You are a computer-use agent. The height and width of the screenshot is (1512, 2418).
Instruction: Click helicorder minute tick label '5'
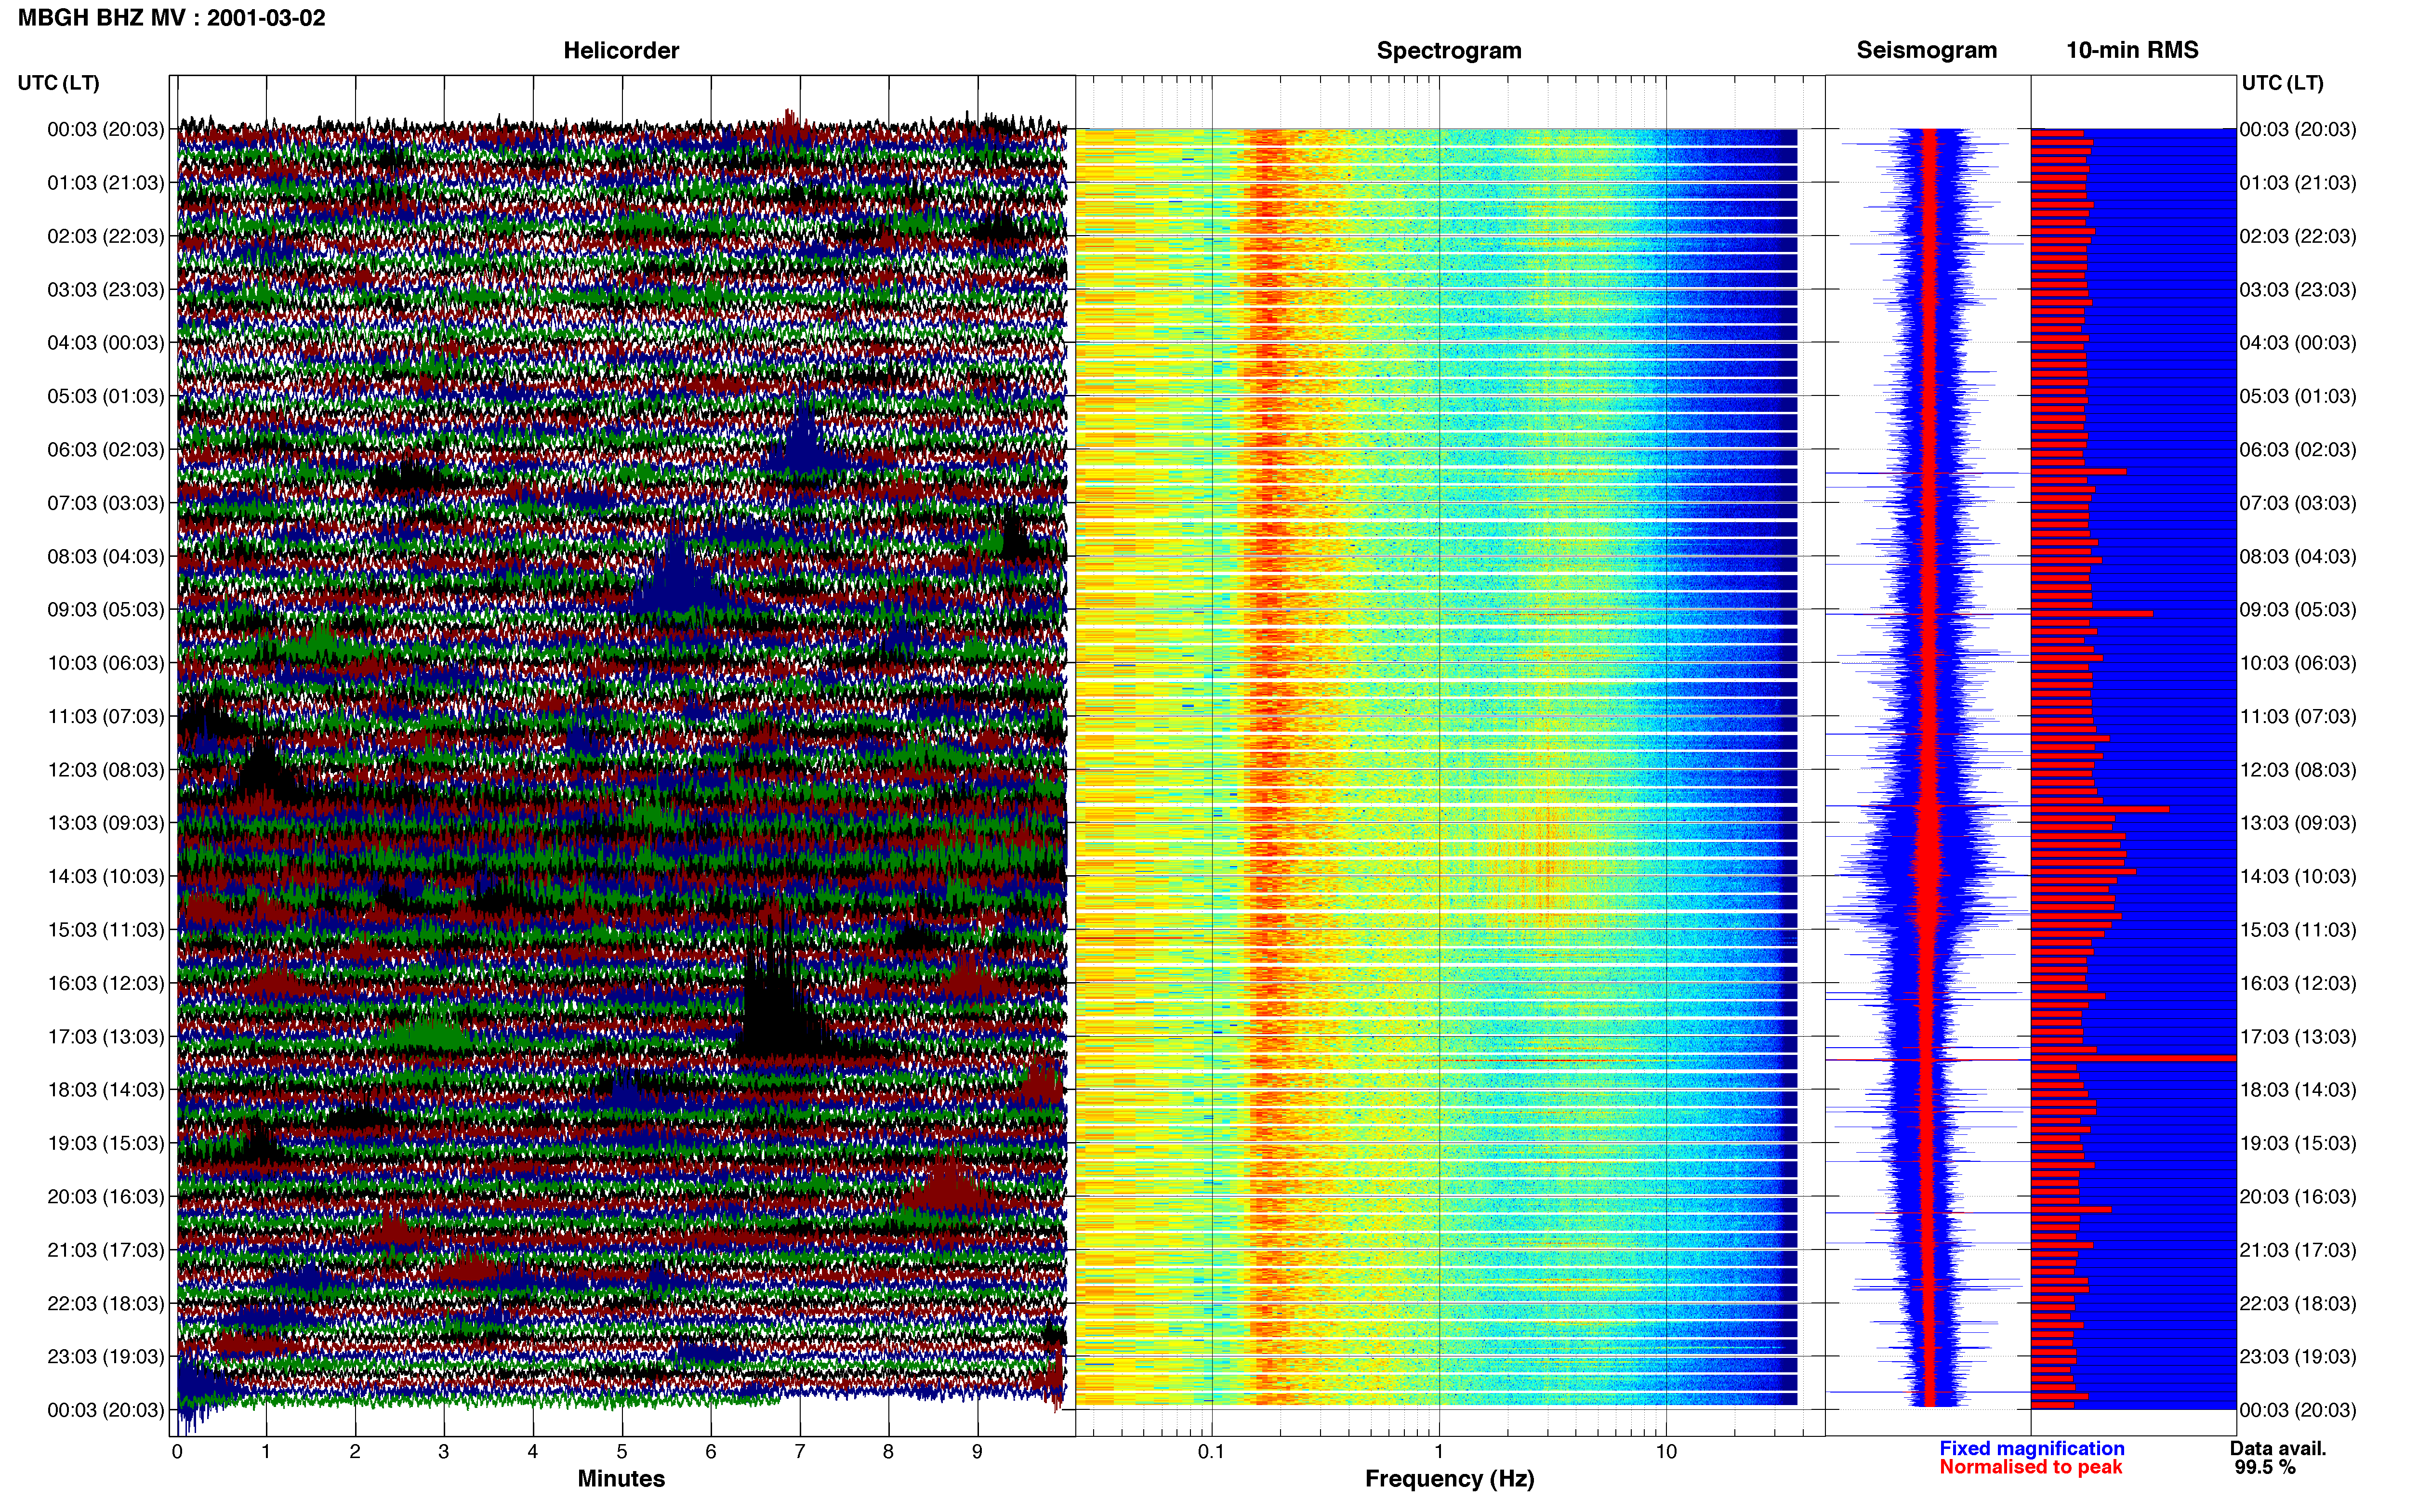pyautogui.click(x=622, y=1451)
